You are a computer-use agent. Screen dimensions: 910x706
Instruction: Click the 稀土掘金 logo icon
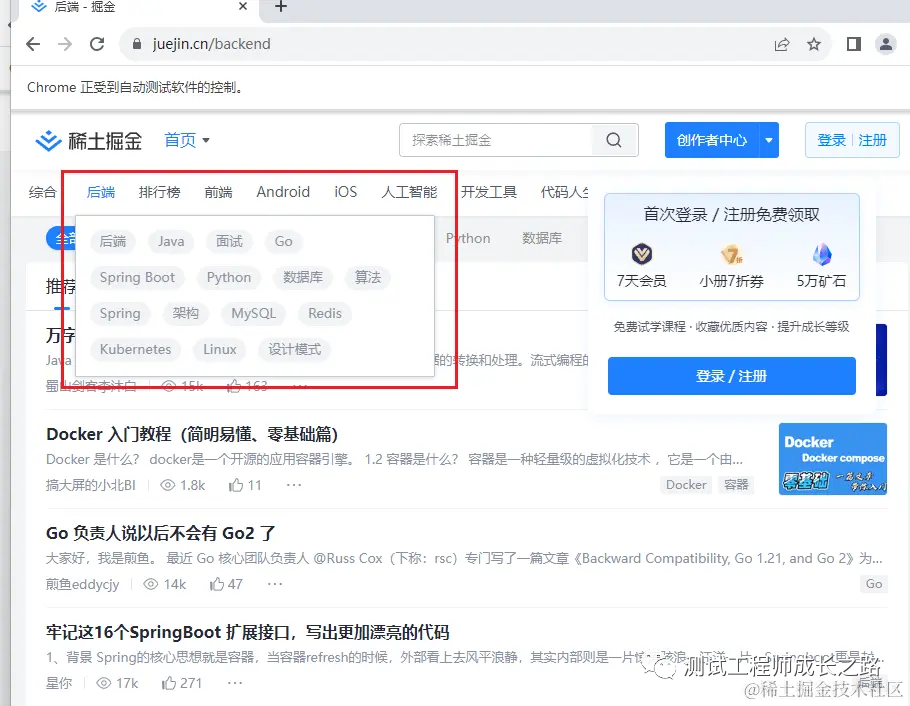click(47, 140)
